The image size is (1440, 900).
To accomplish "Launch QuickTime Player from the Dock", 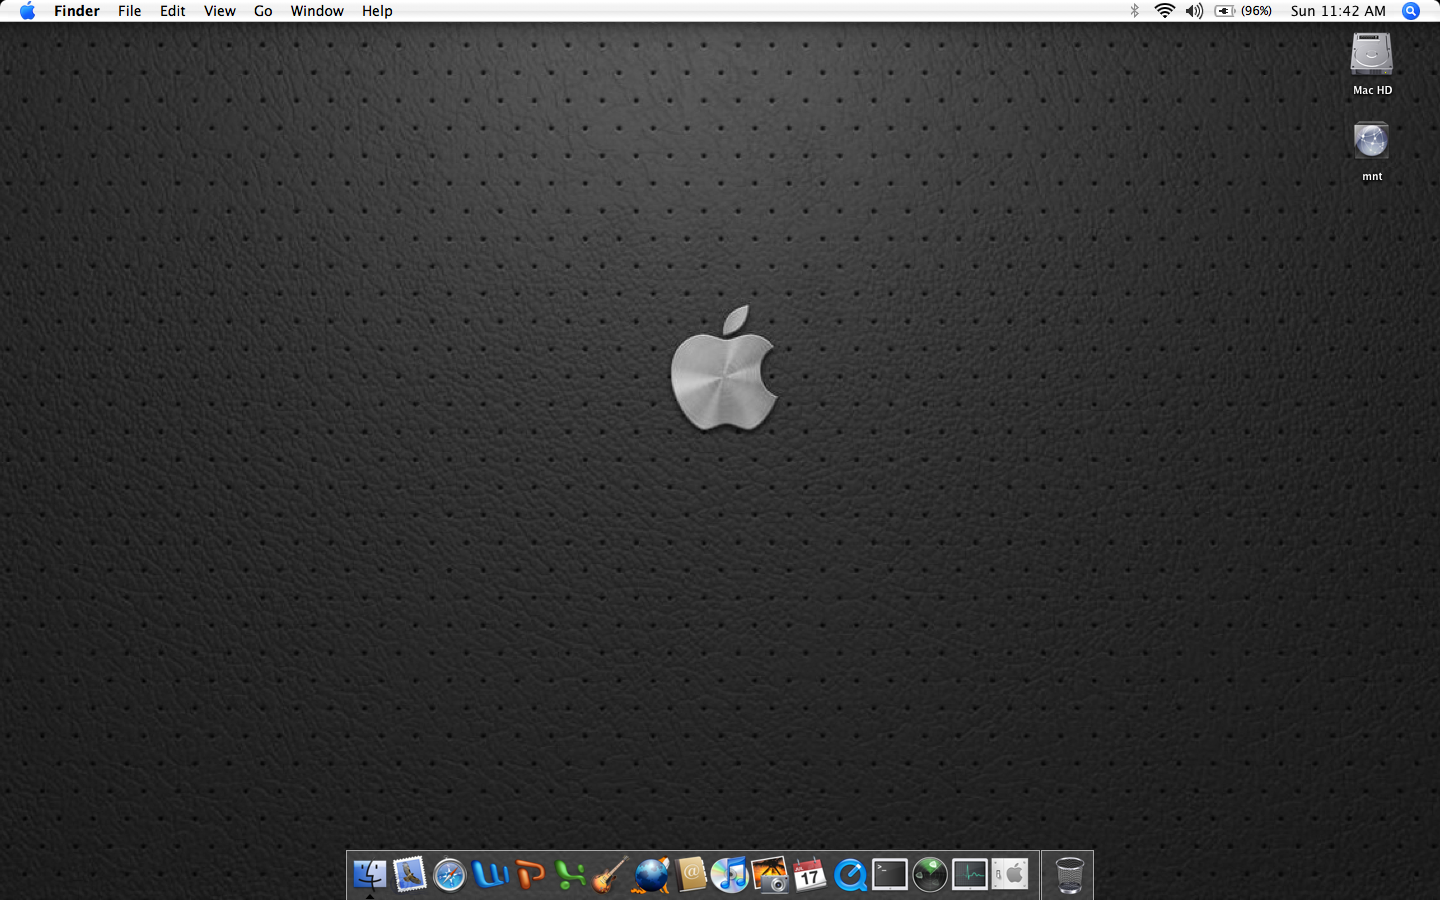I will 850,875.
